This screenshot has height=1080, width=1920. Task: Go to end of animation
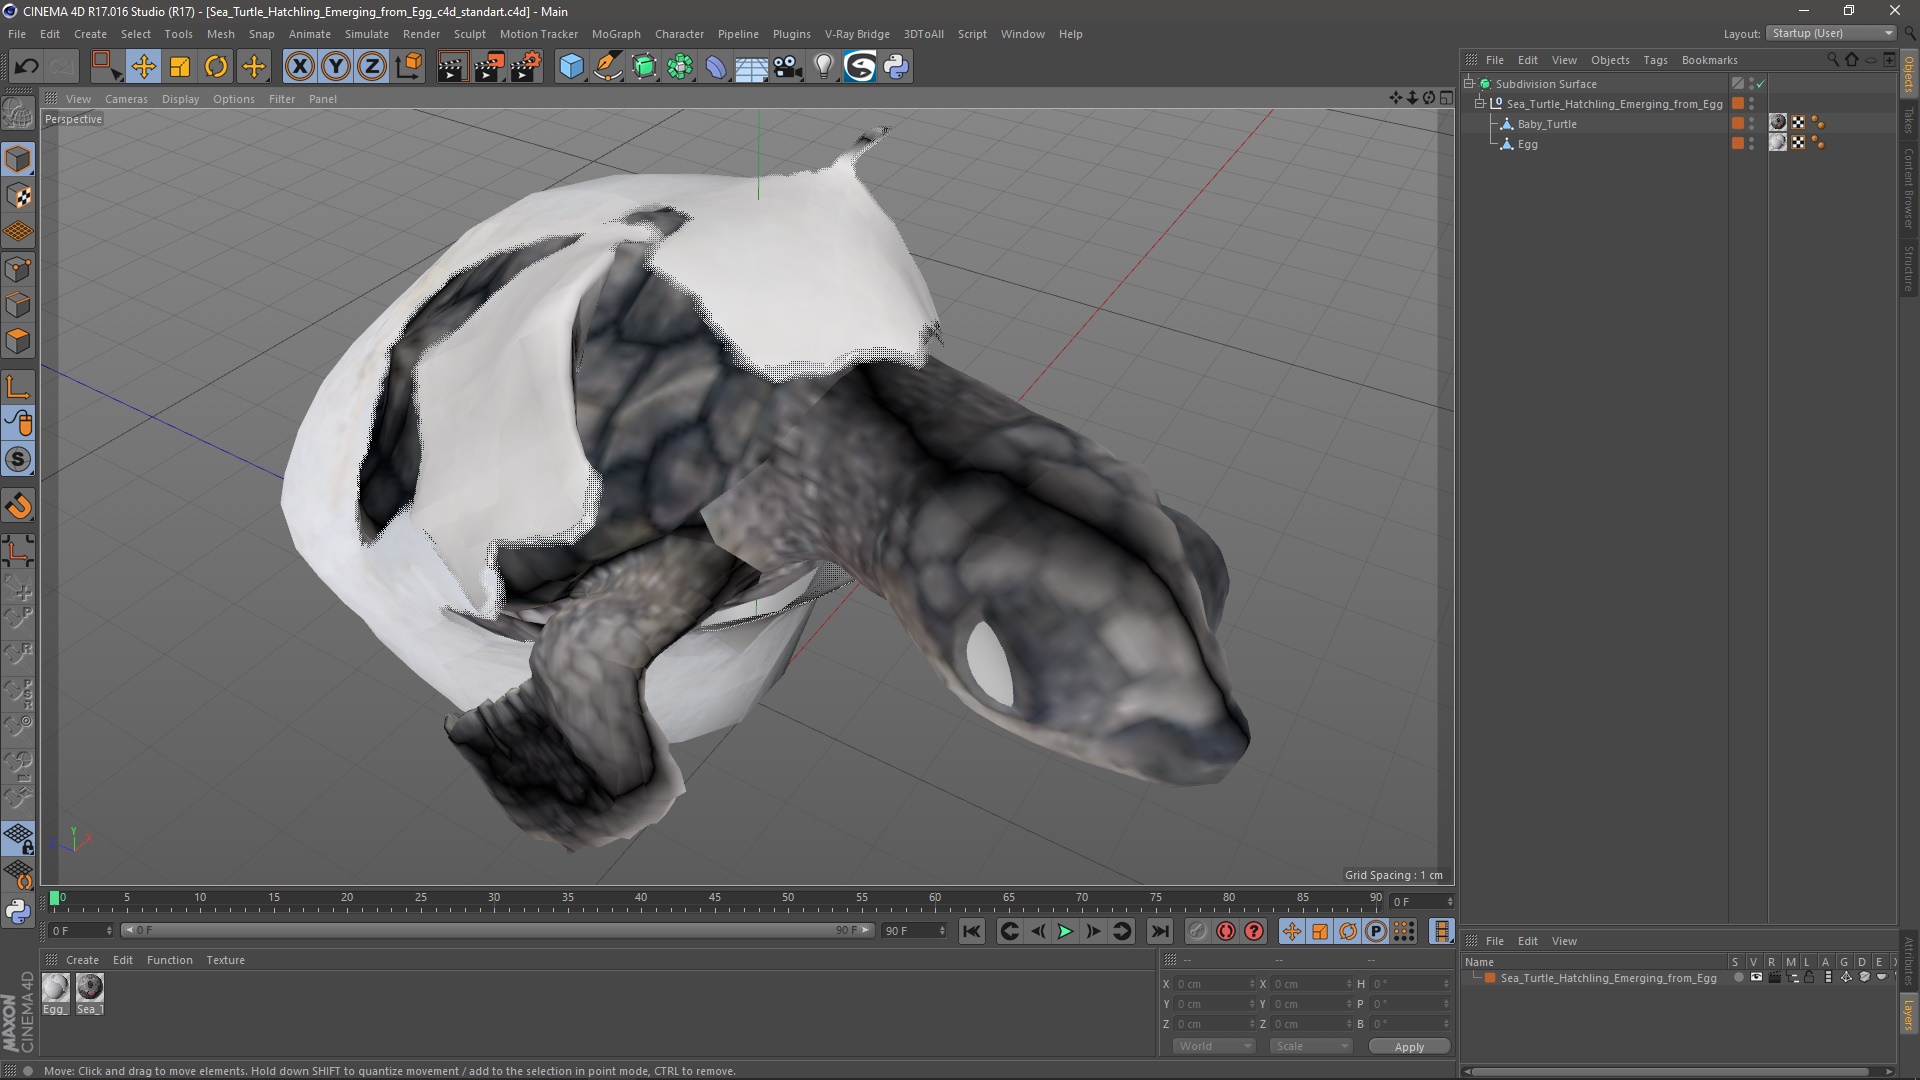1159,931
